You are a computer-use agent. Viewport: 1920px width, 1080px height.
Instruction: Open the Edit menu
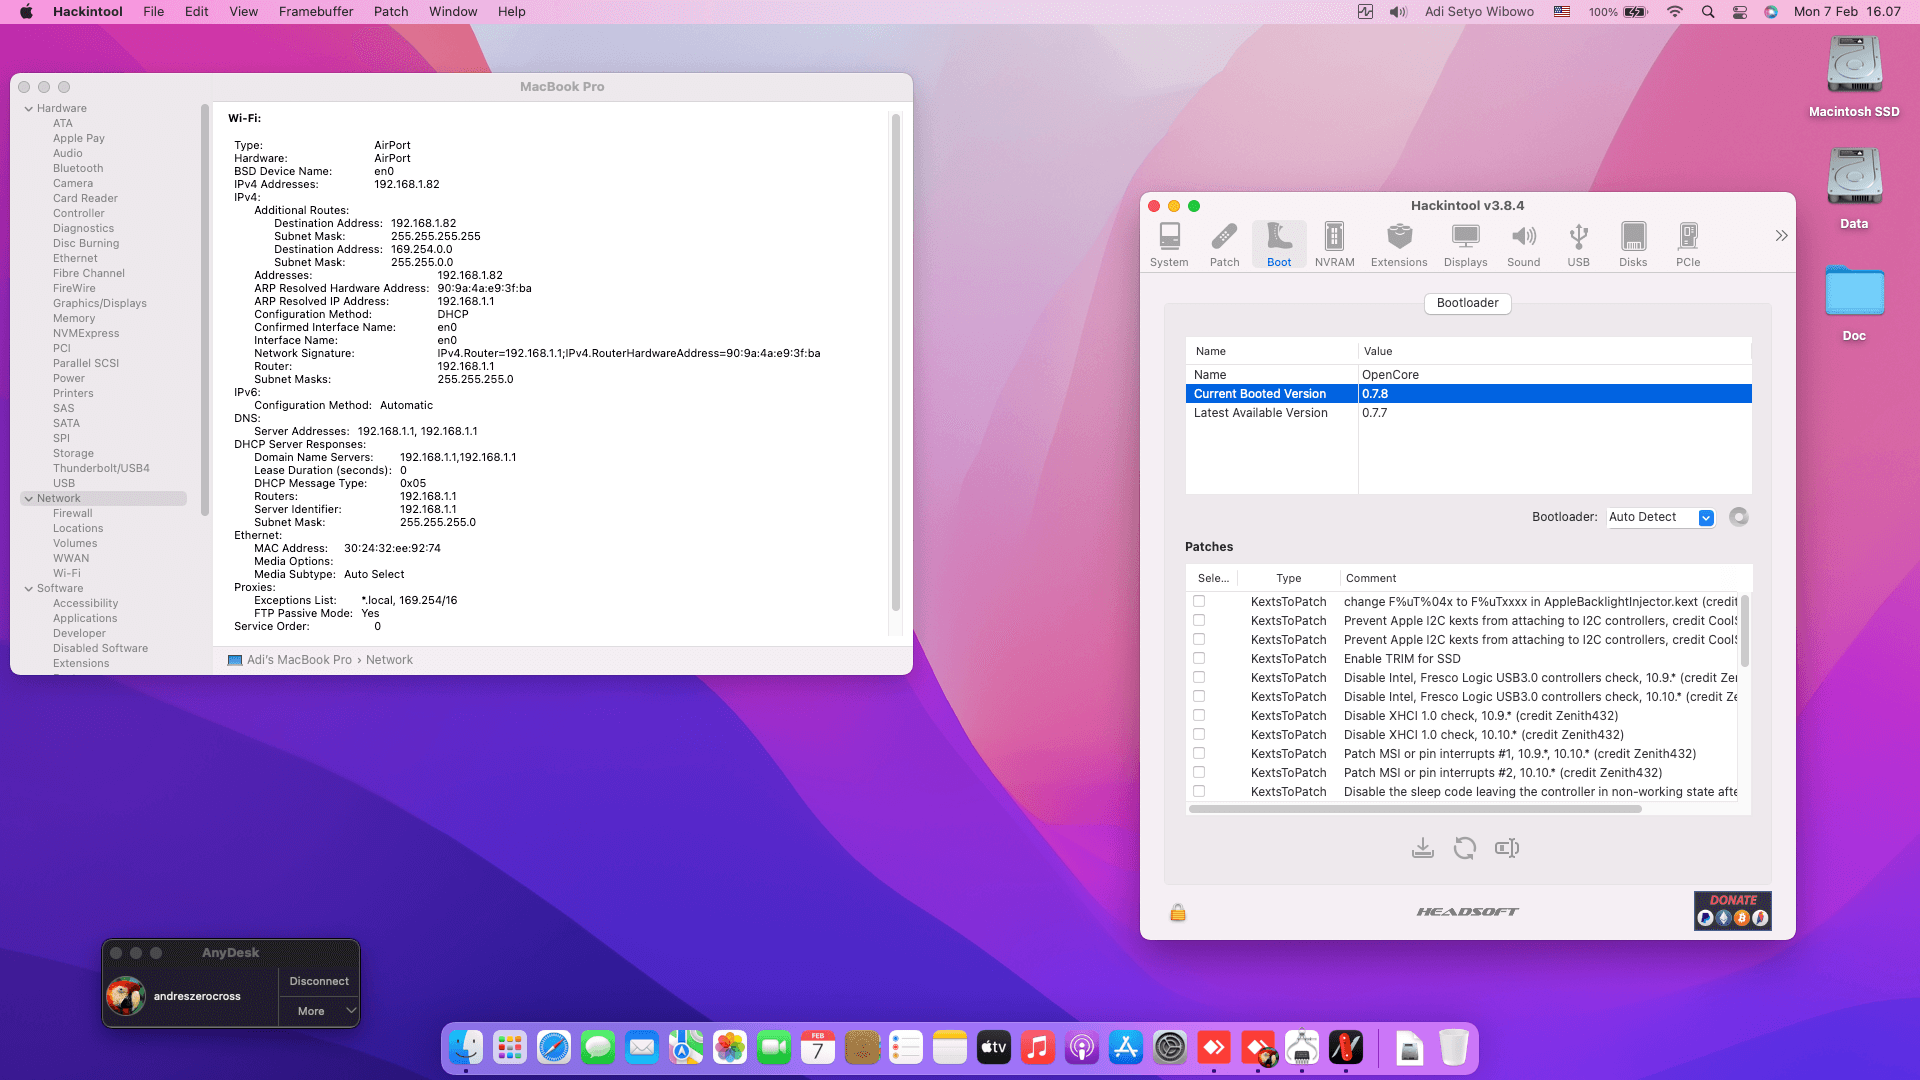click(x=197, y=12)
